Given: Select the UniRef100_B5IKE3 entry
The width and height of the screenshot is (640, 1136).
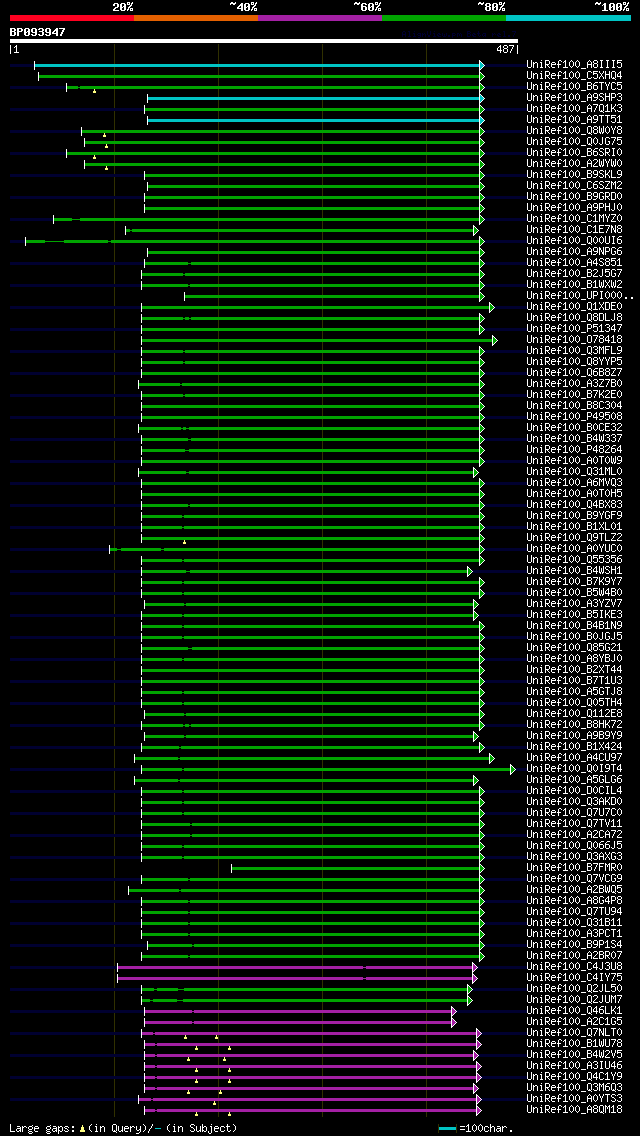Looking at the screenshot, I should pos(574,615).
